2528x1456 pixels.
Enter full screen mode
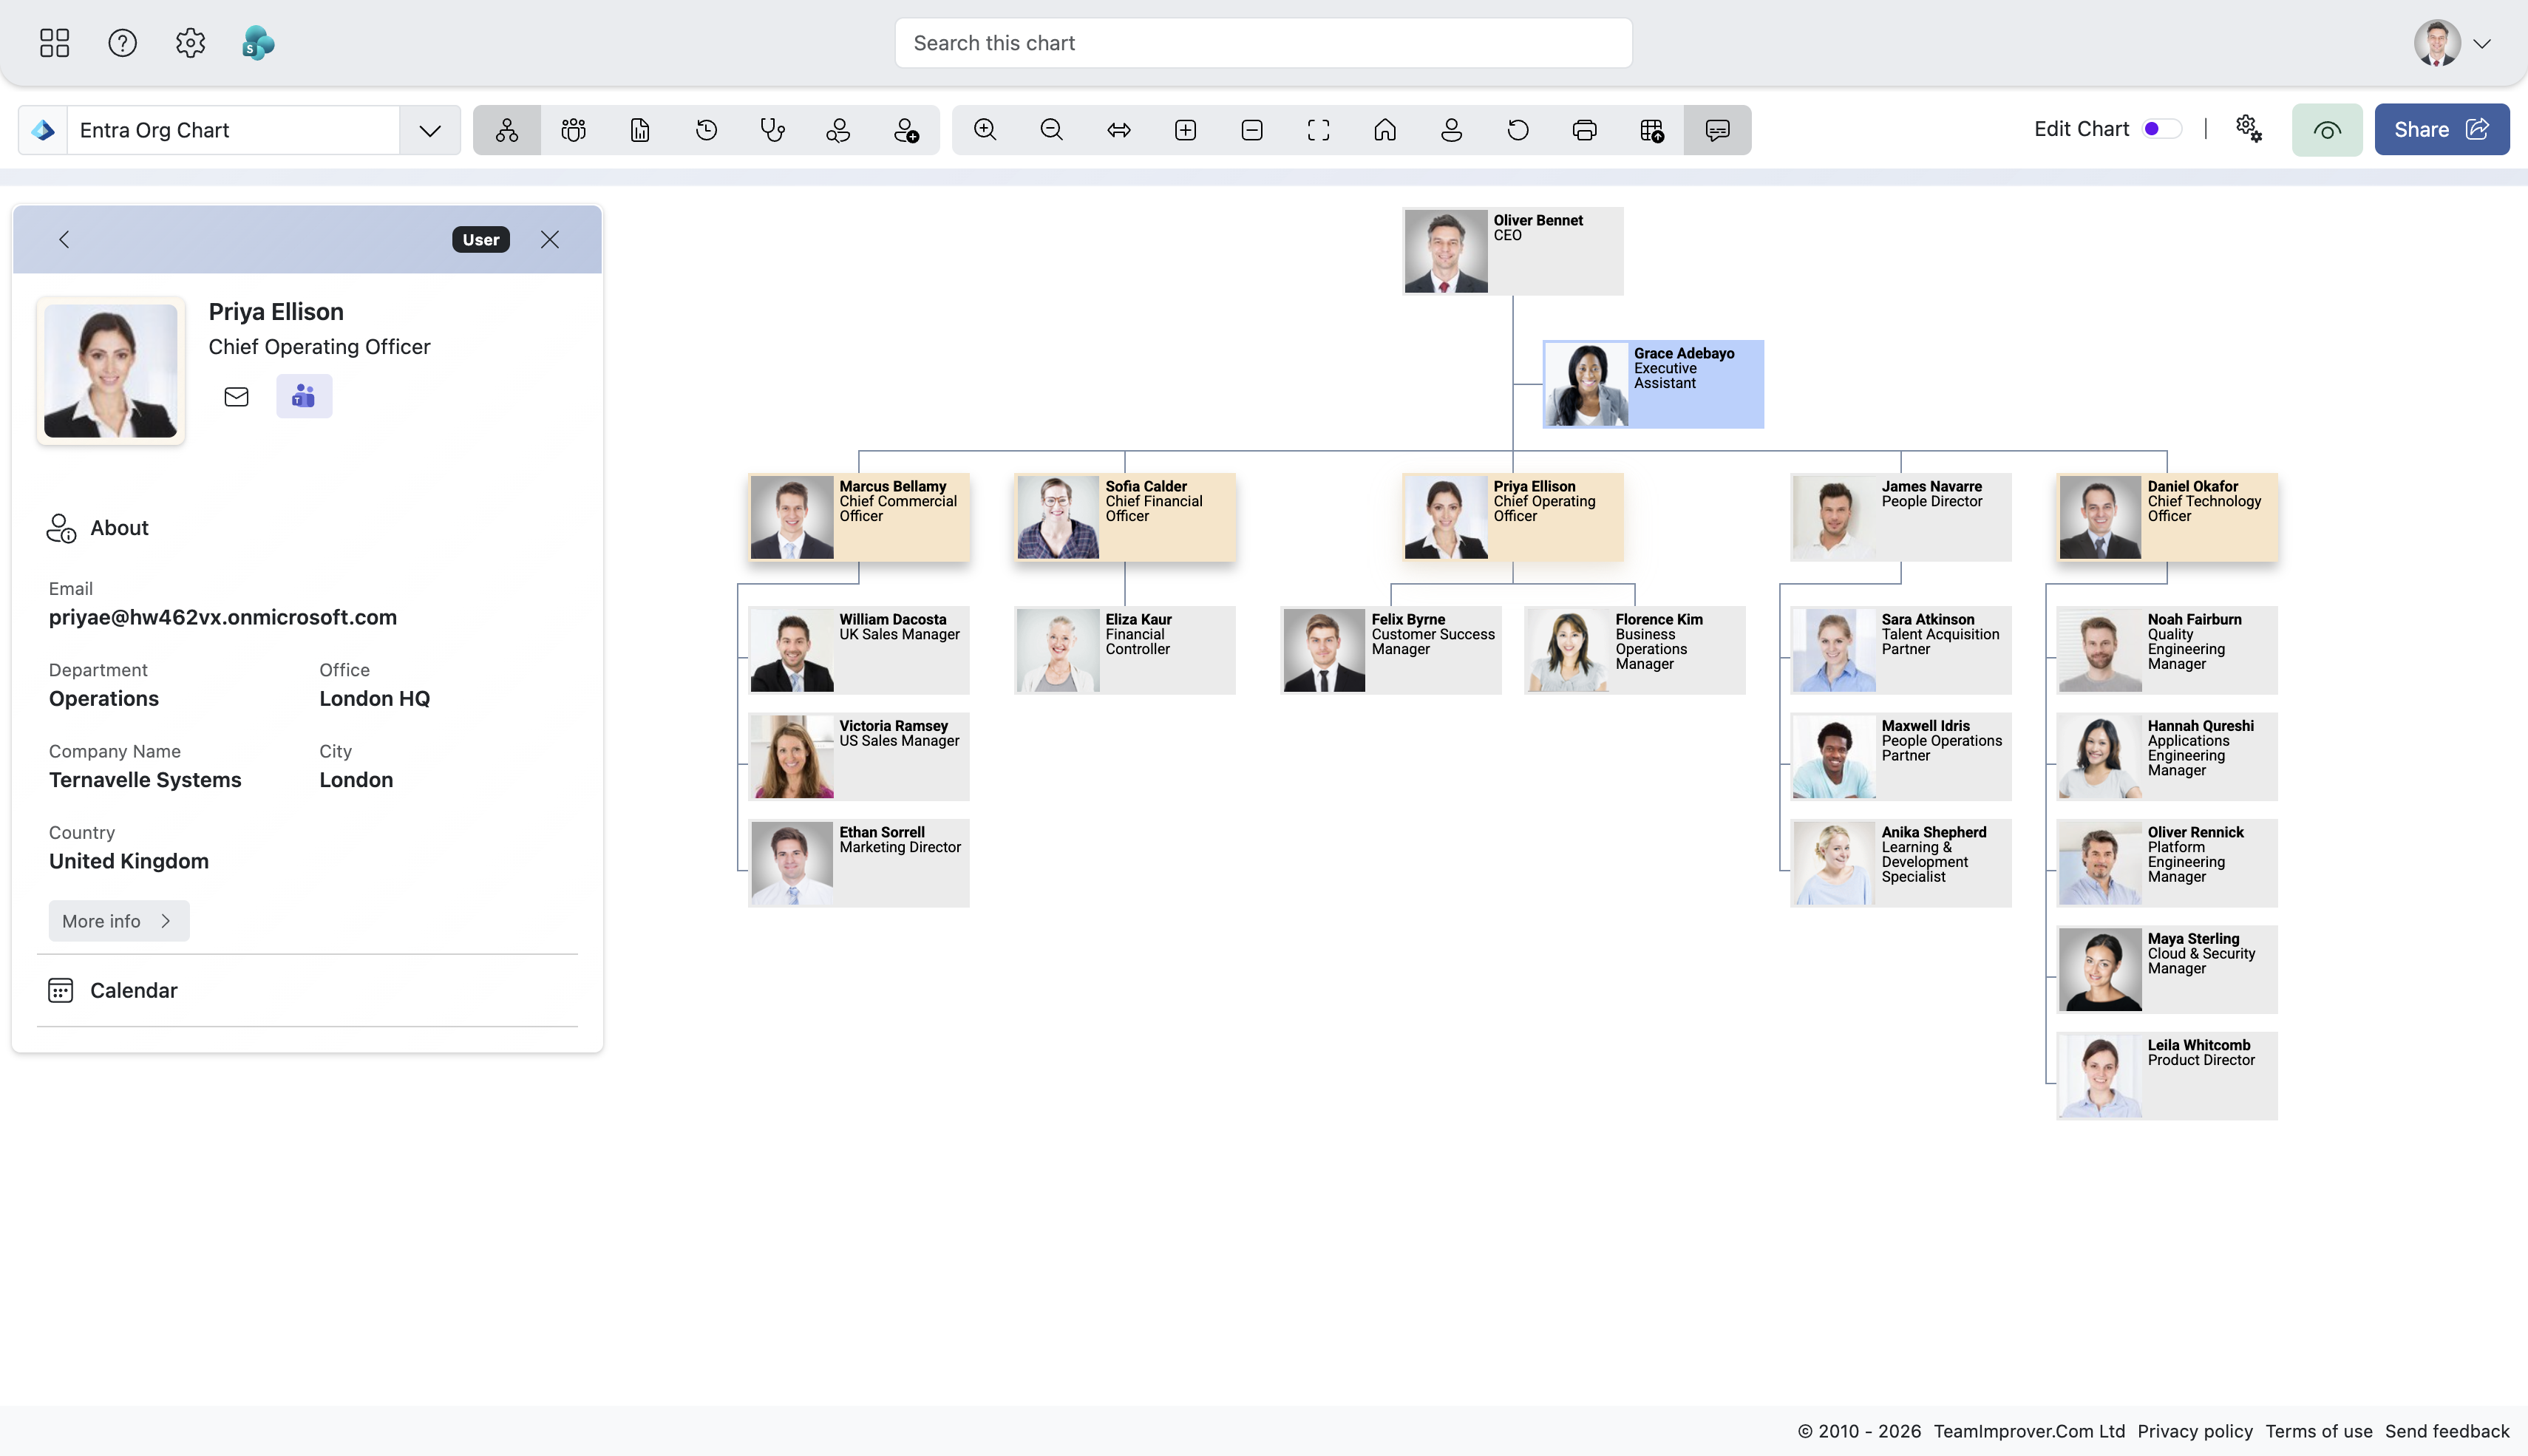point(1319,130)
